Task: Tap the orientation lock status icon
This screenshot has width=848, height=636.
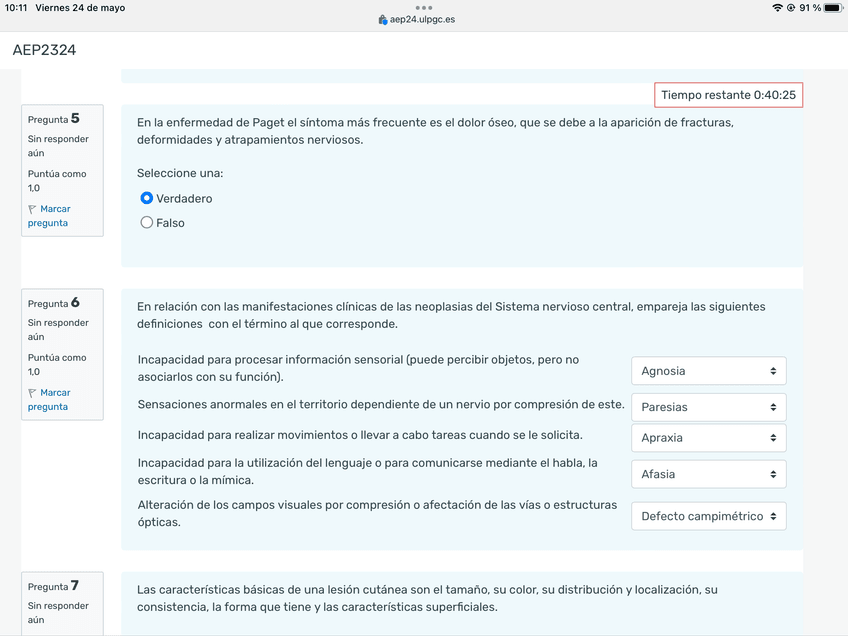Action: 791,8
